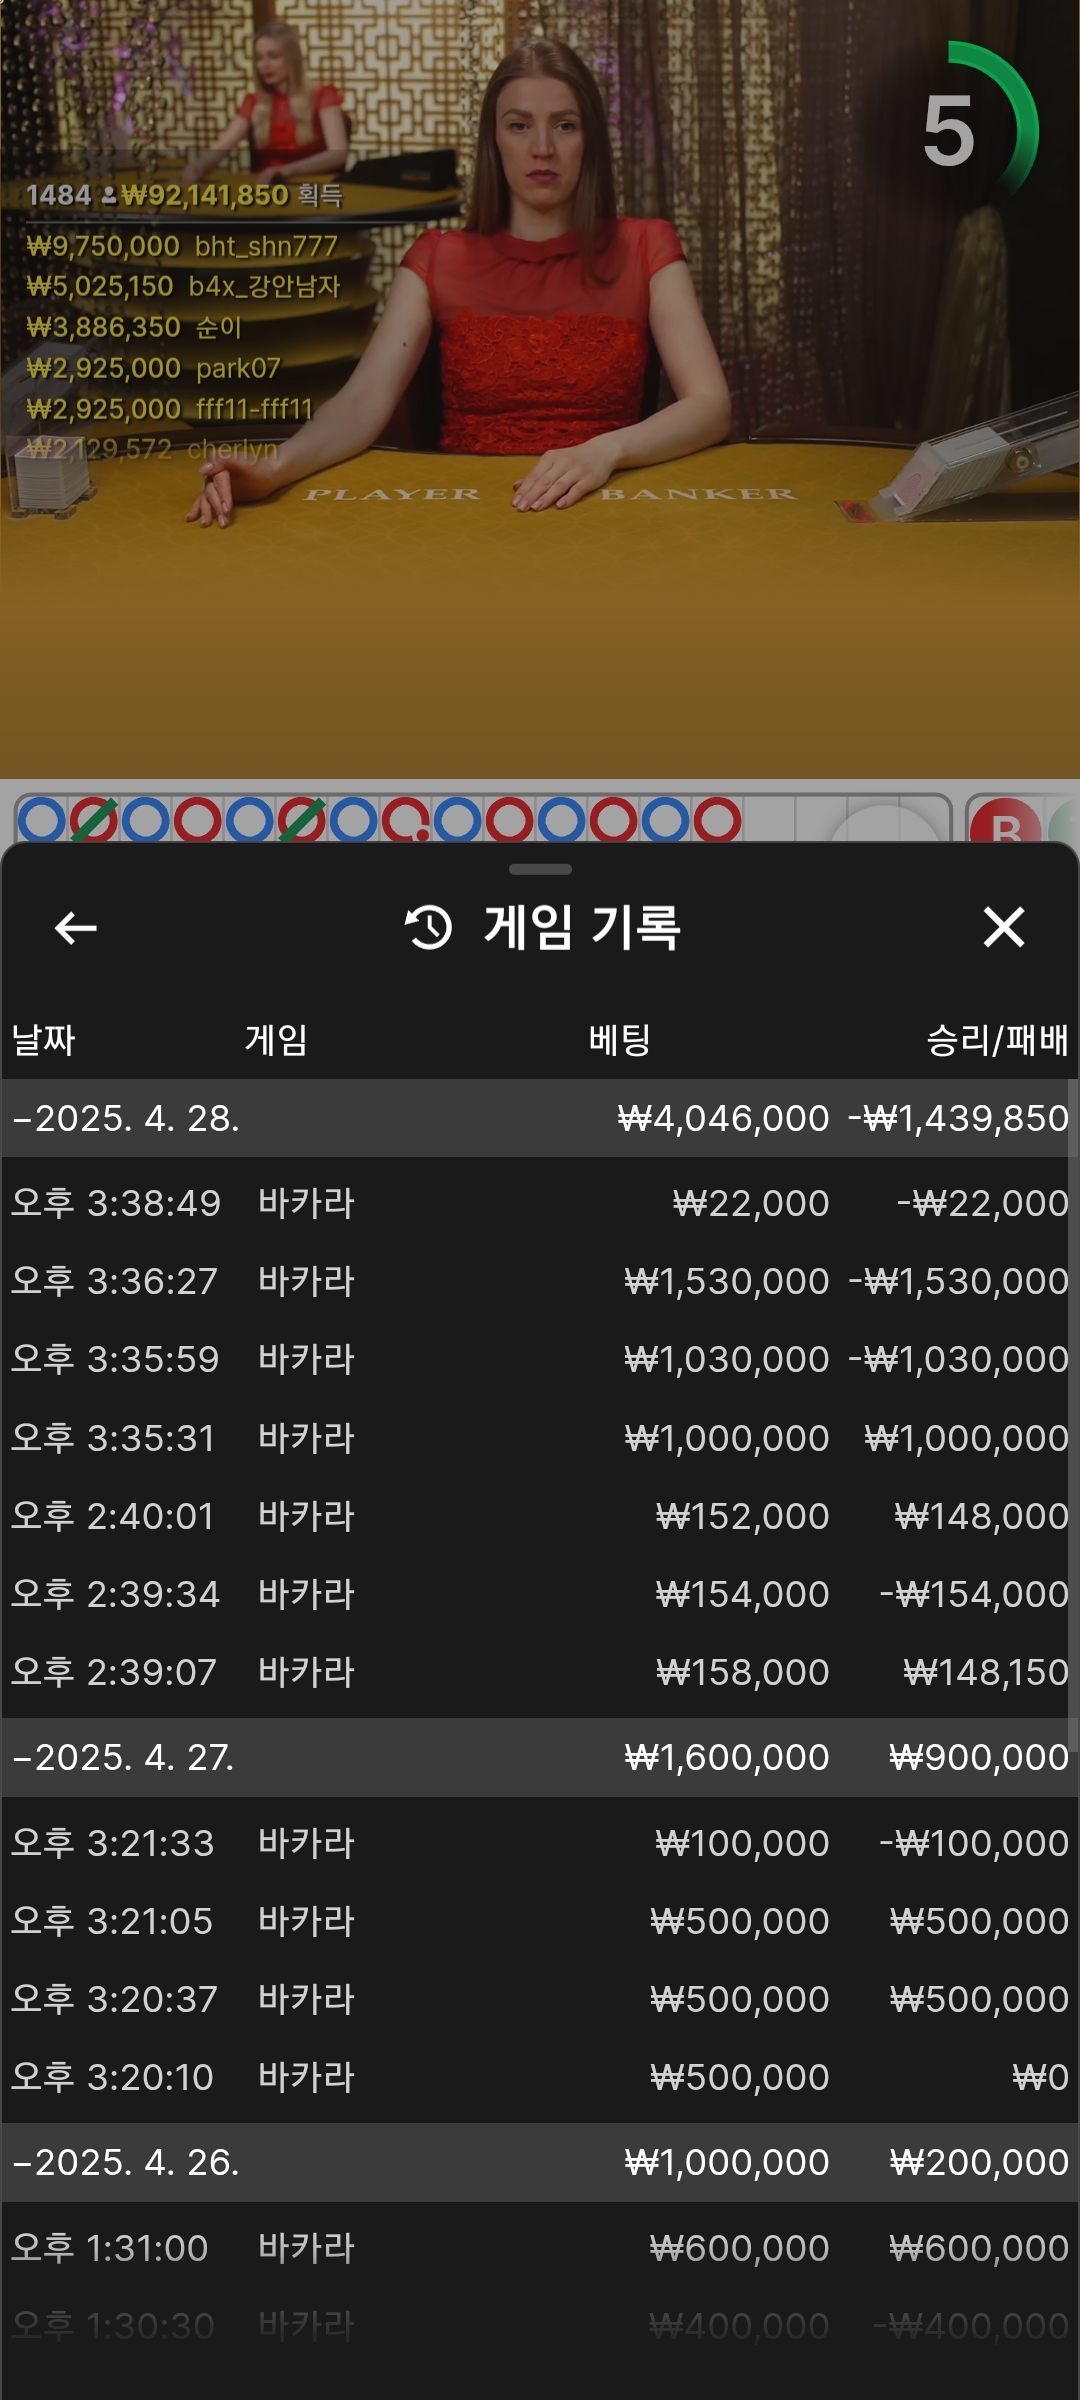The height and width of the screenshot is (2400, 1080).
Task: Collapse the 2025. 4. 28. date group
Action: click(540, 1118)
